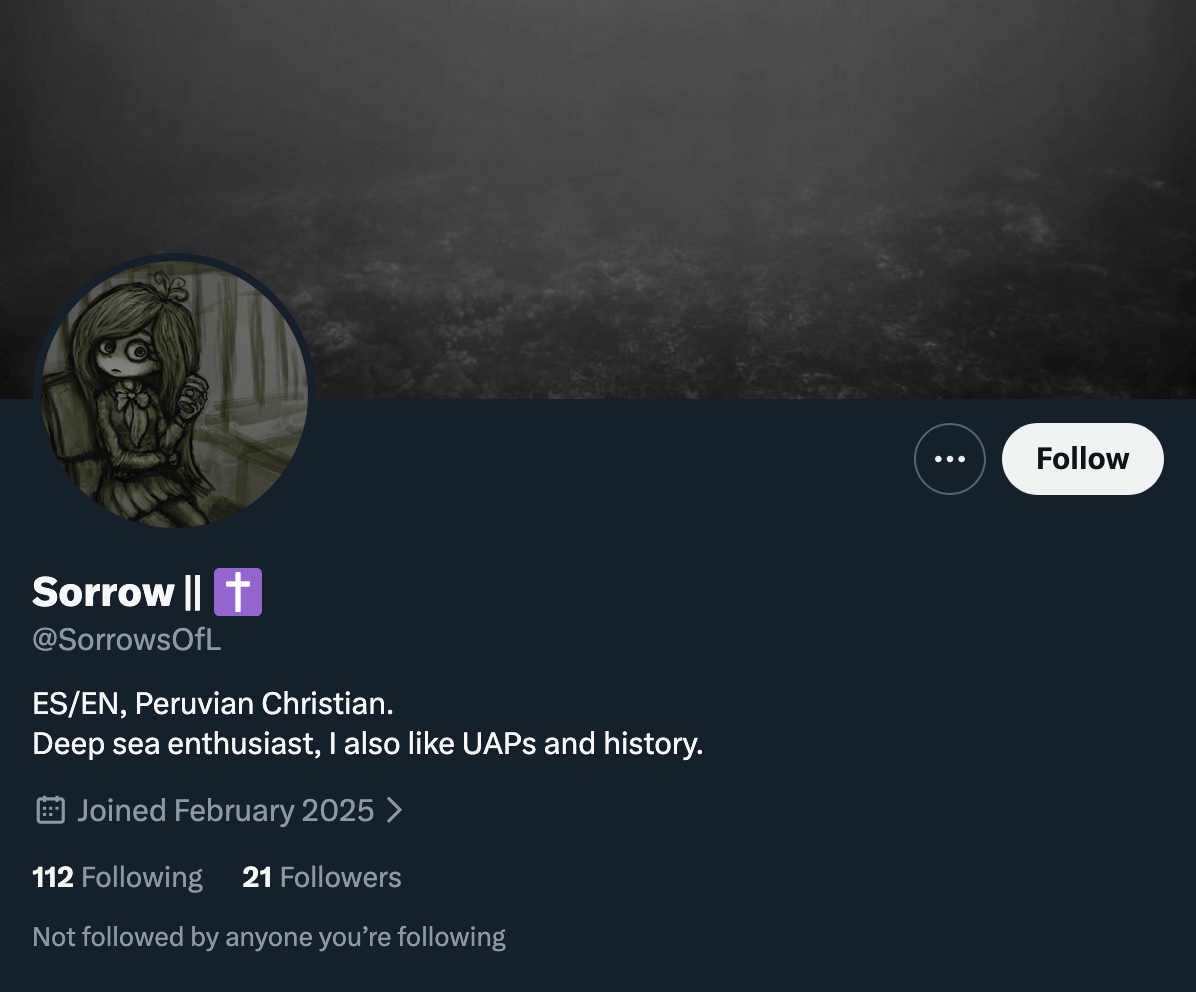Click the word Following label
The height and width of the screenshot is (992, 1196).
click(x=142, y=878)
